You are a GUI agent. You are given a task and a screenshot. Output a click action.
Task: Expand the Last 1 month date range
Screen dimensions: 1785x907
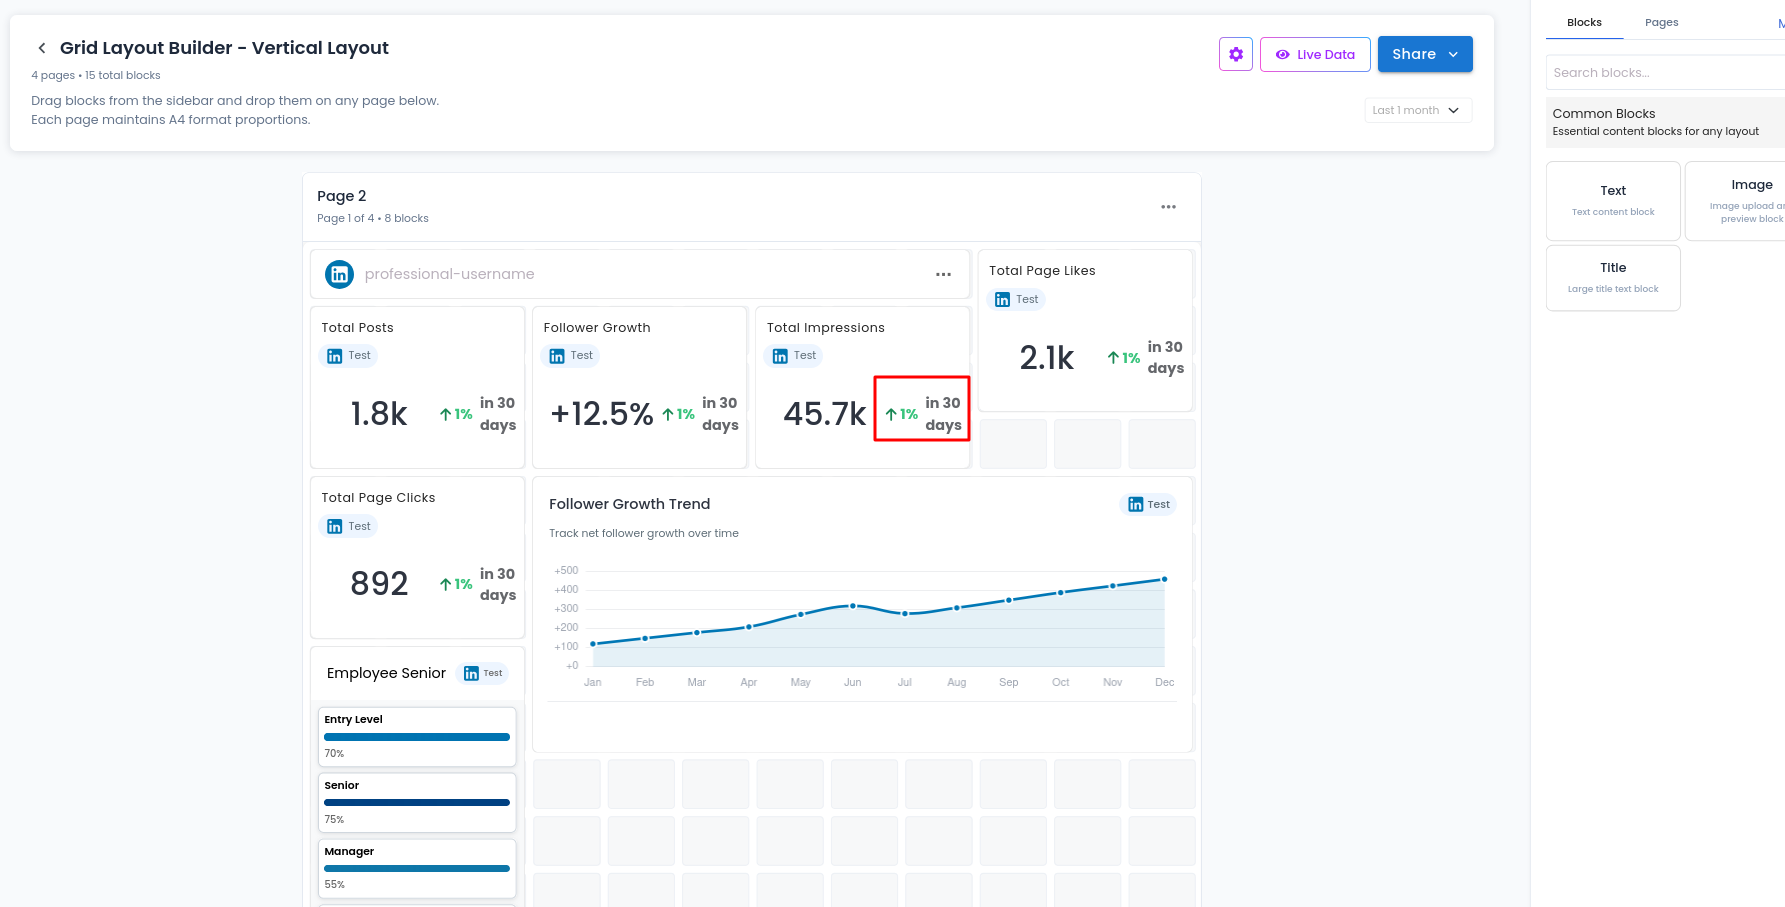(x=1418, y=110)
